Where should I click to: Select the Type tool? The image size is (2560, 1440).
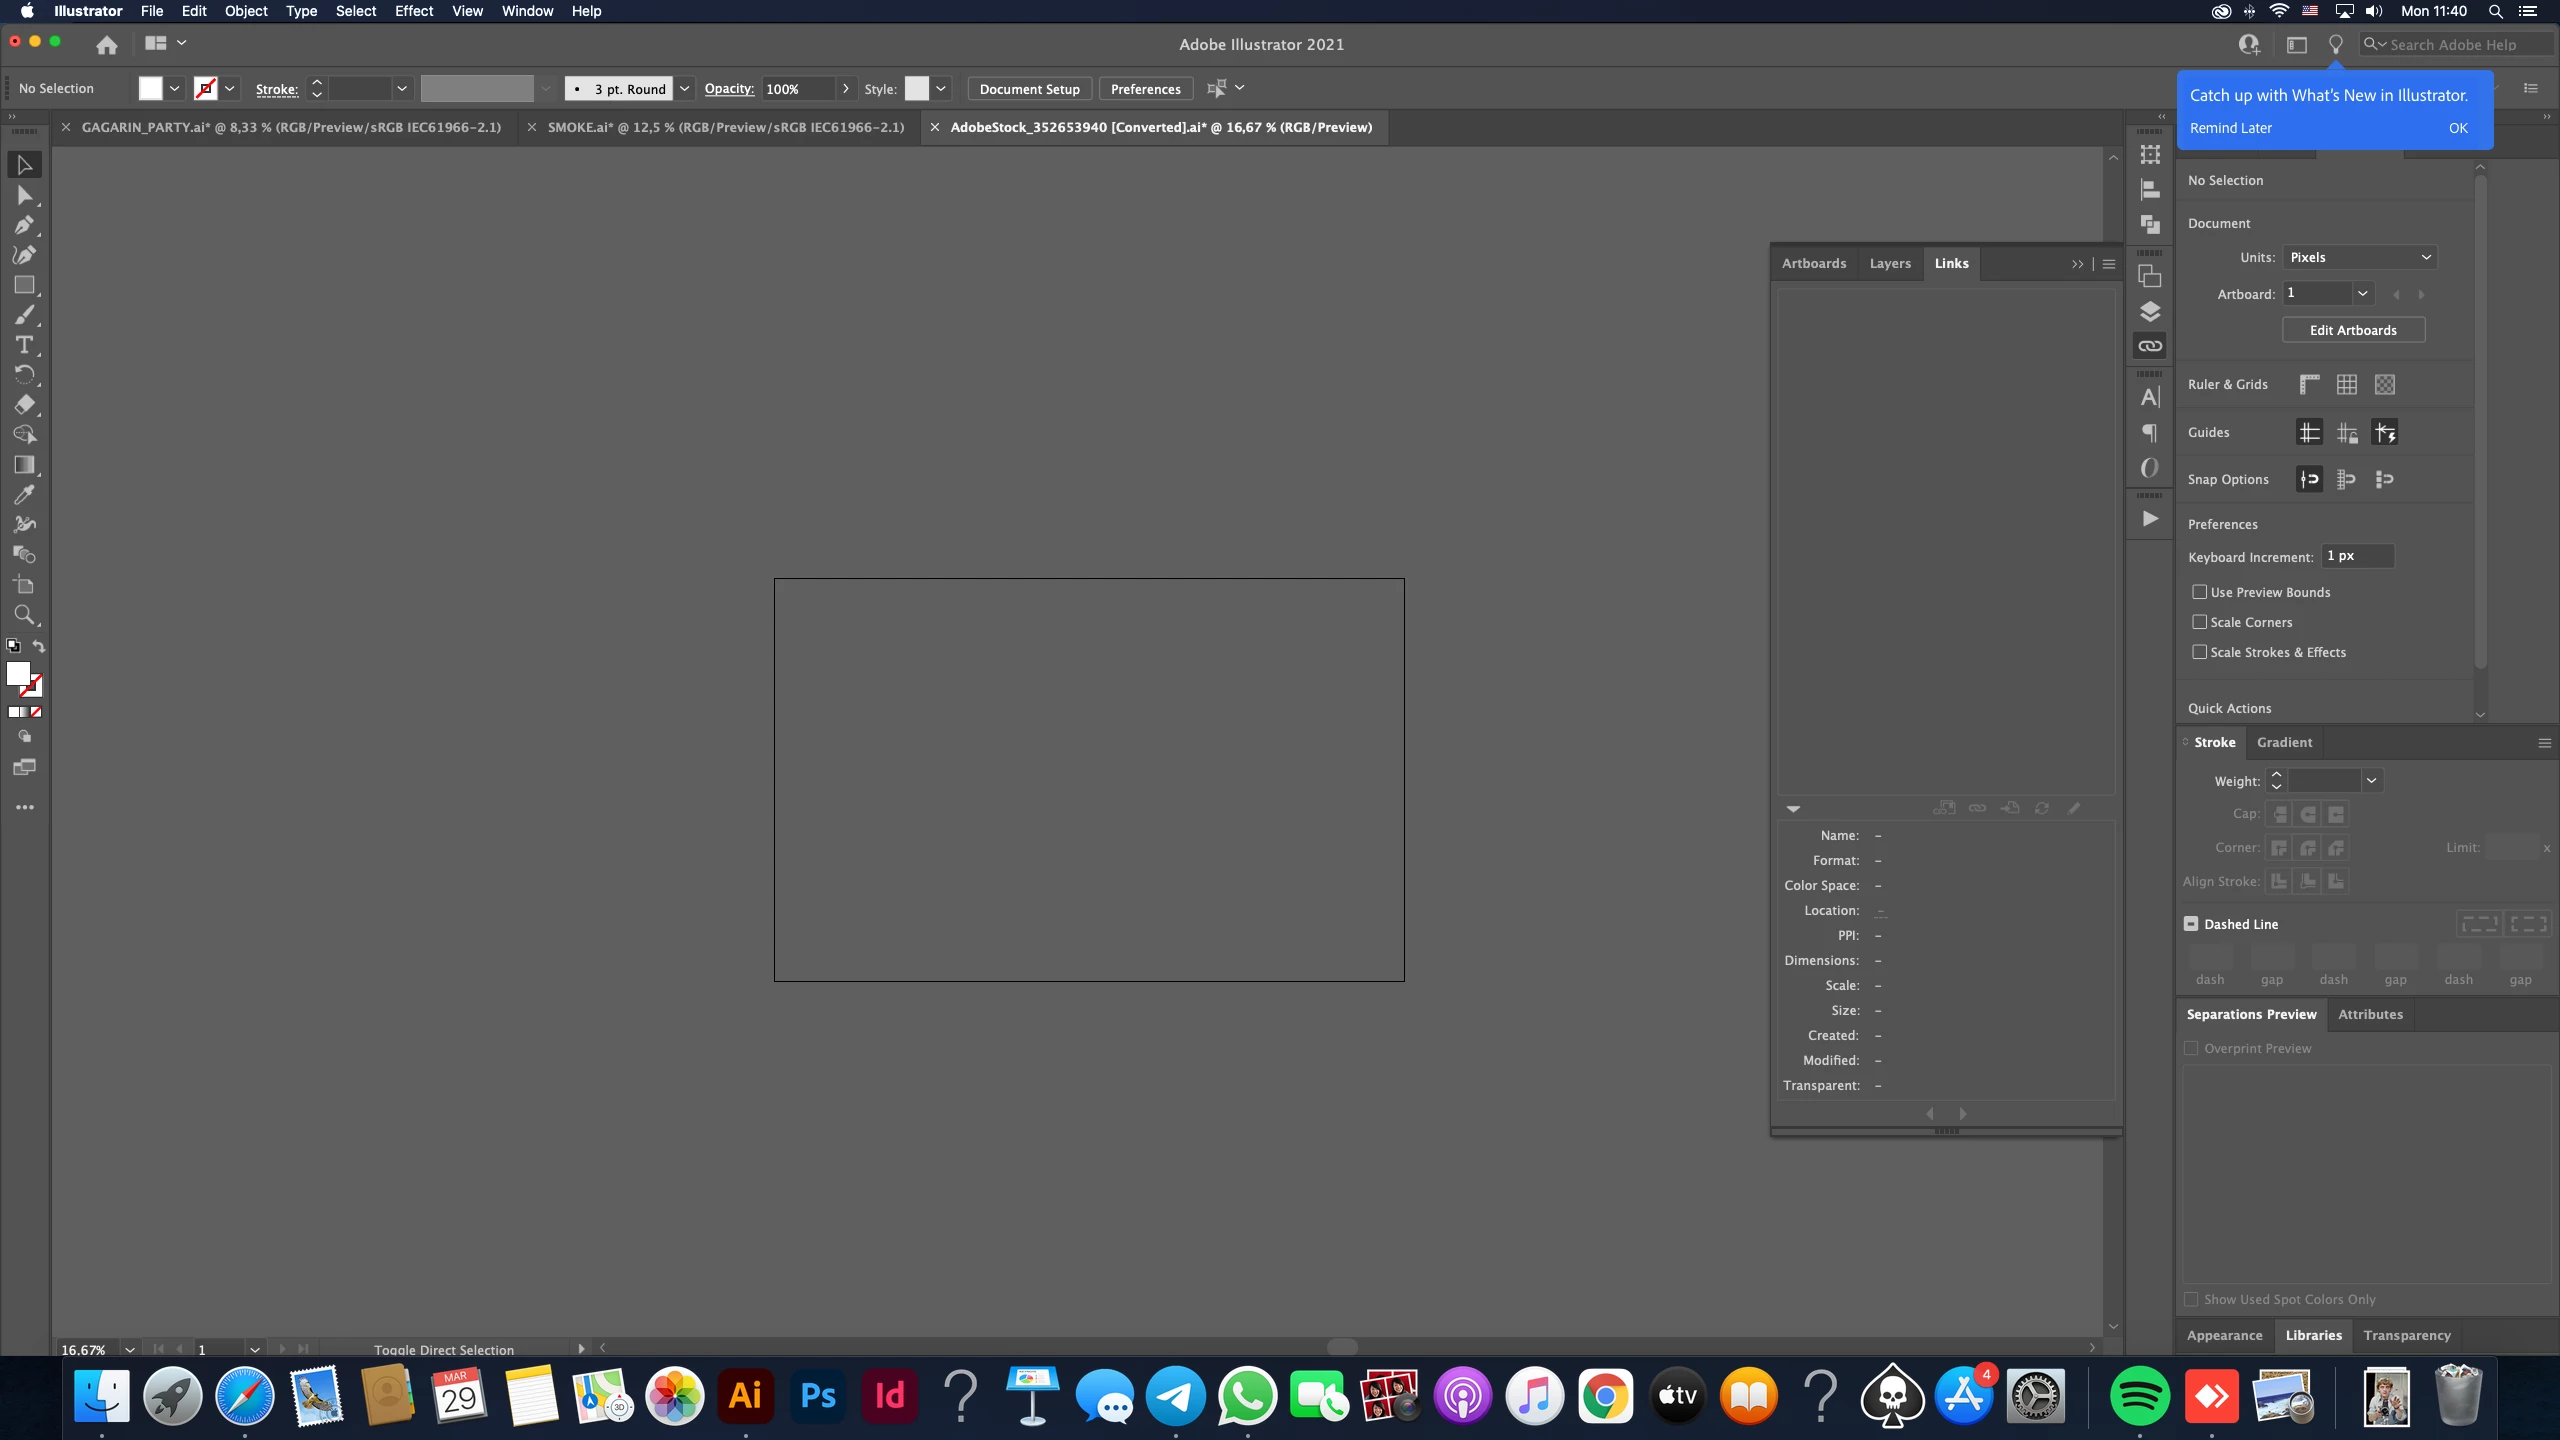[x=24, y=345]
